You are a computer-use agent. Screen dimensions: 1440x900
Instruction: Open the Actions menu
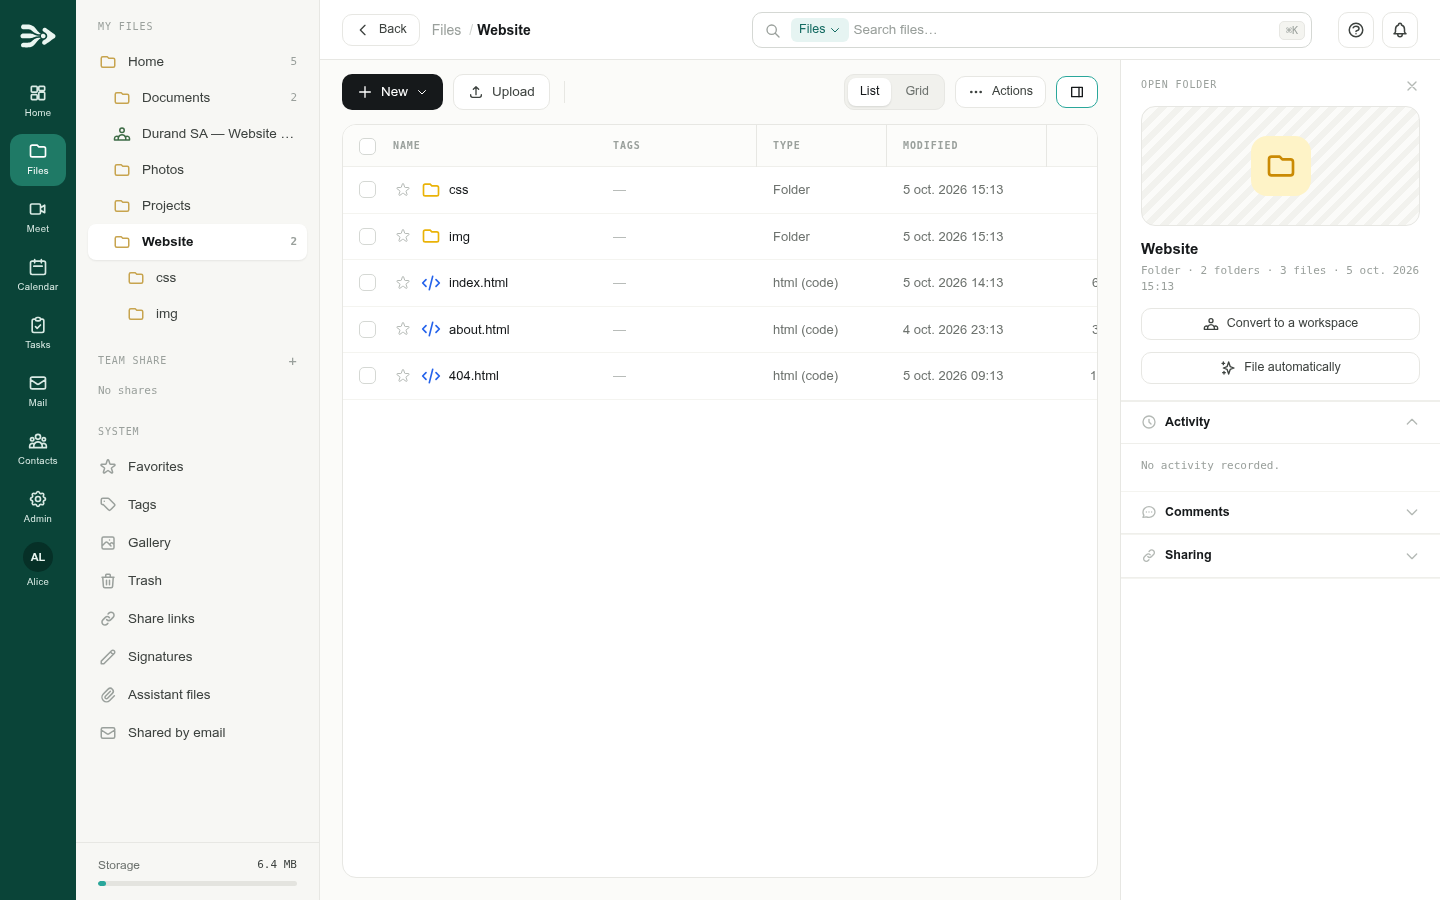coord(1000,92)
